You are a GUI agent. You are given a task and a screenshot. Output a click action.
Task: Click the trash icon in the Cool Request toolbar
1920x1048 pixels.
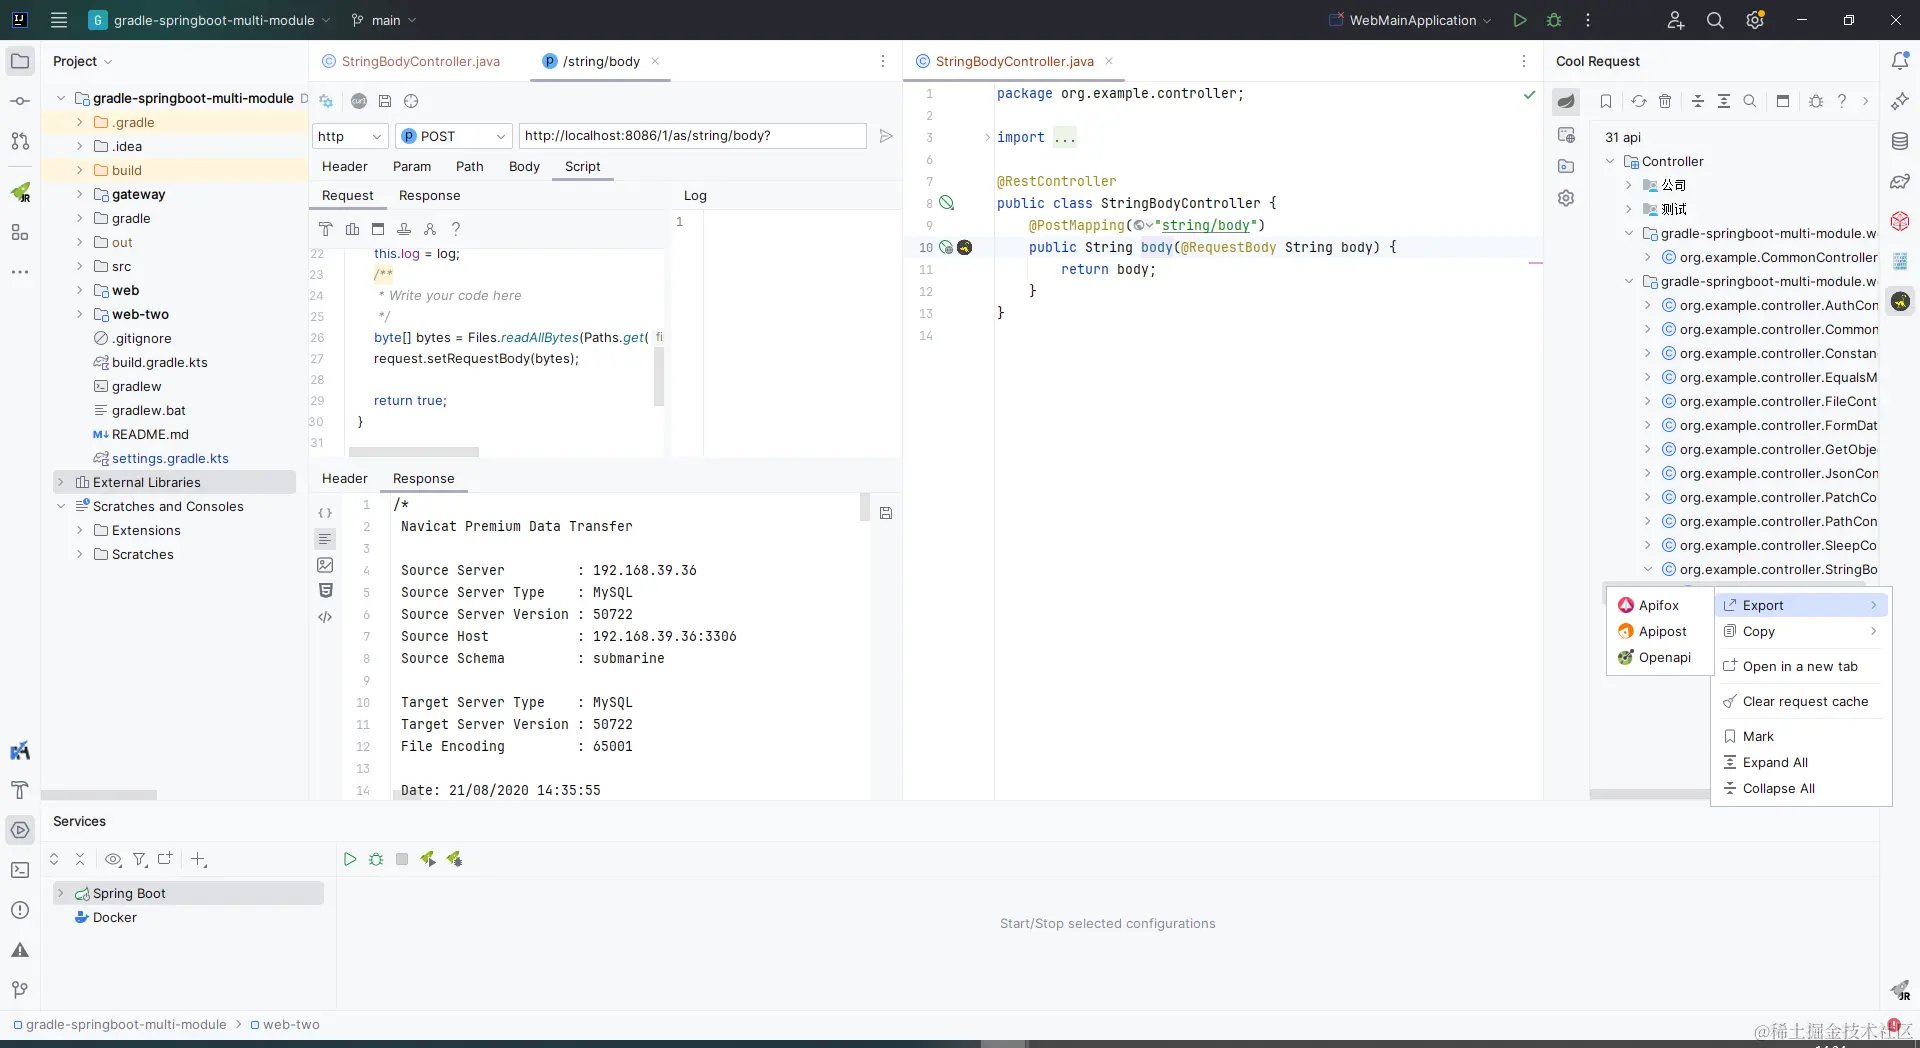coord(1665,101)
